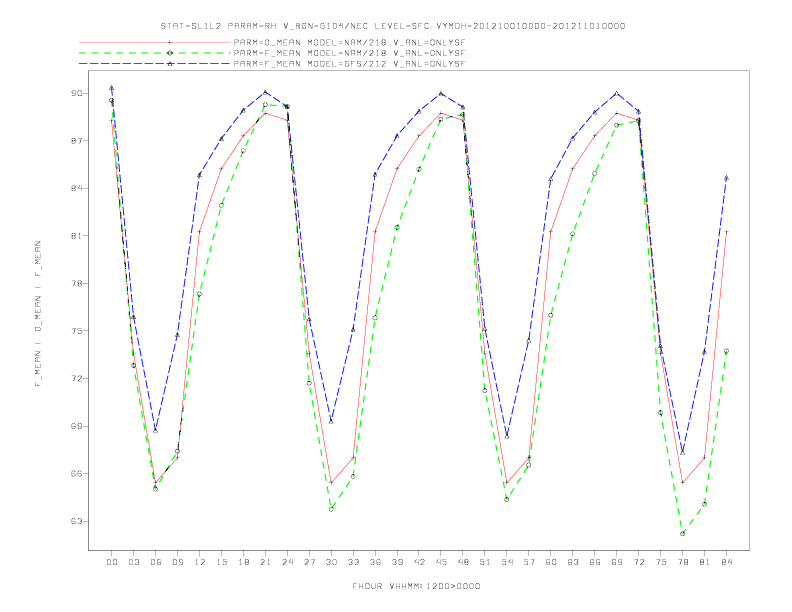792x612 pixels.
Task: Click x-axis forecast hour 27
Action: [309, 562]
